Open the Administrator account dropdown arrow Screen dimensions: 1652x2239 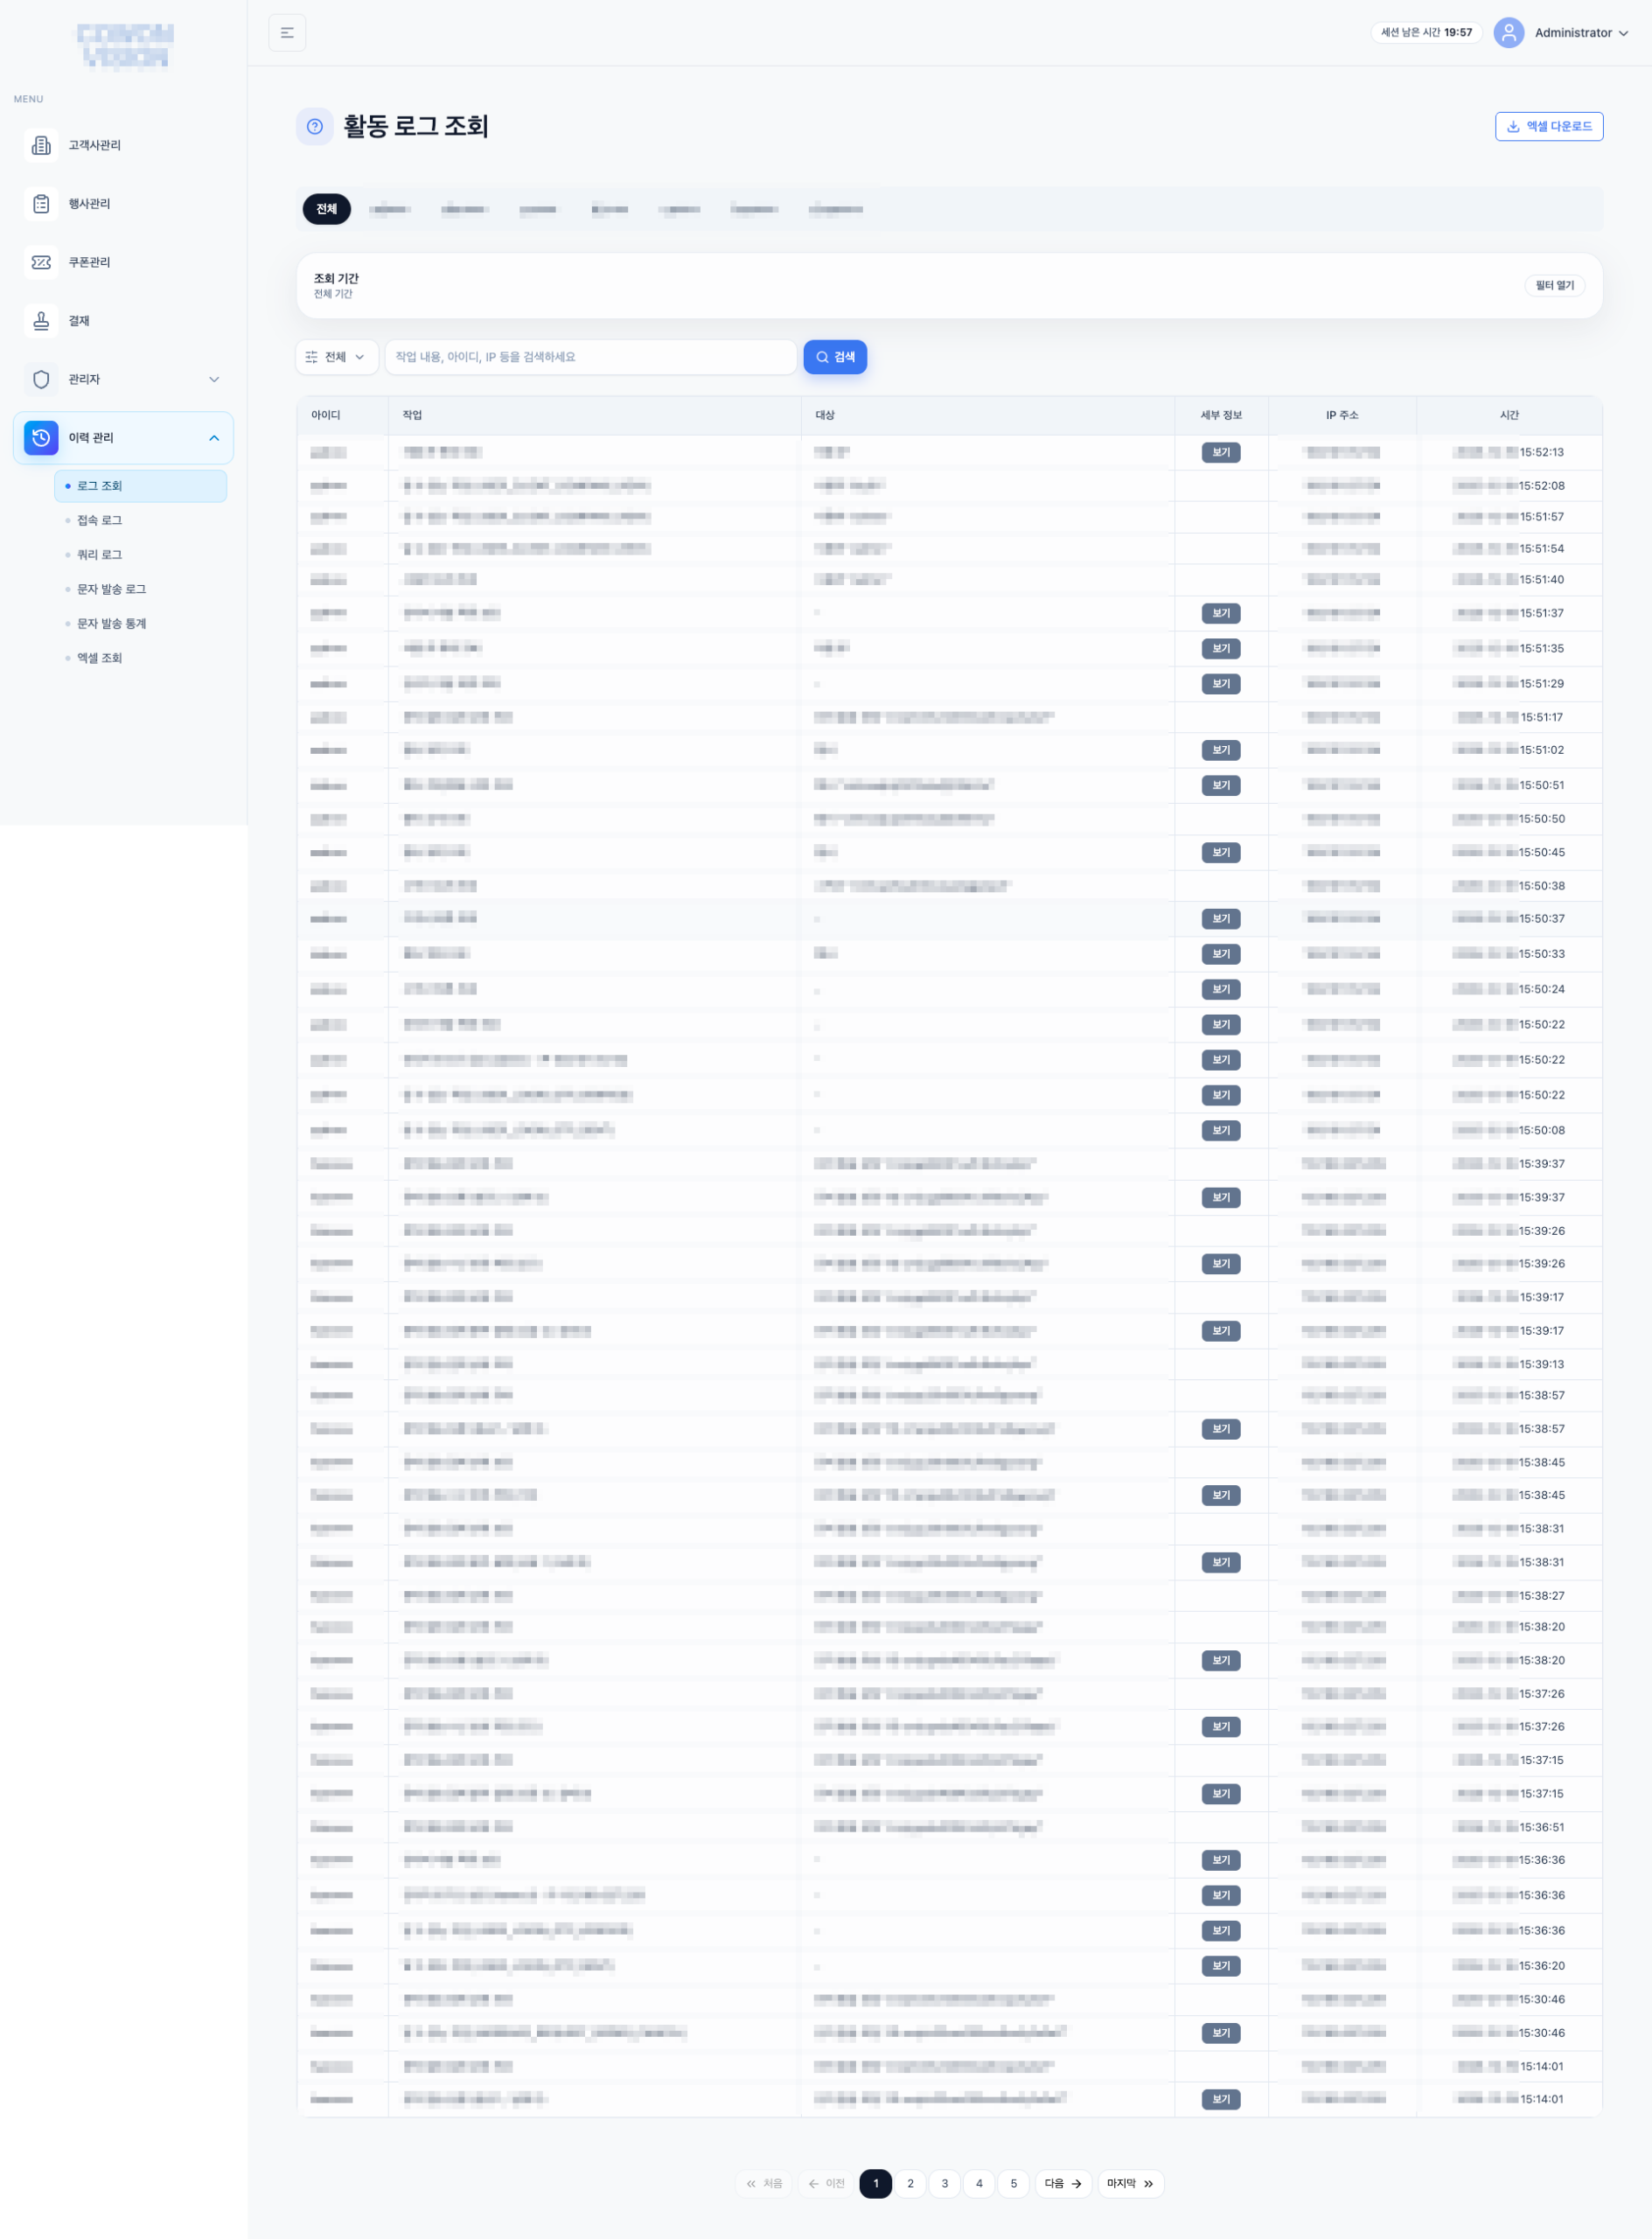[1623, 33]
